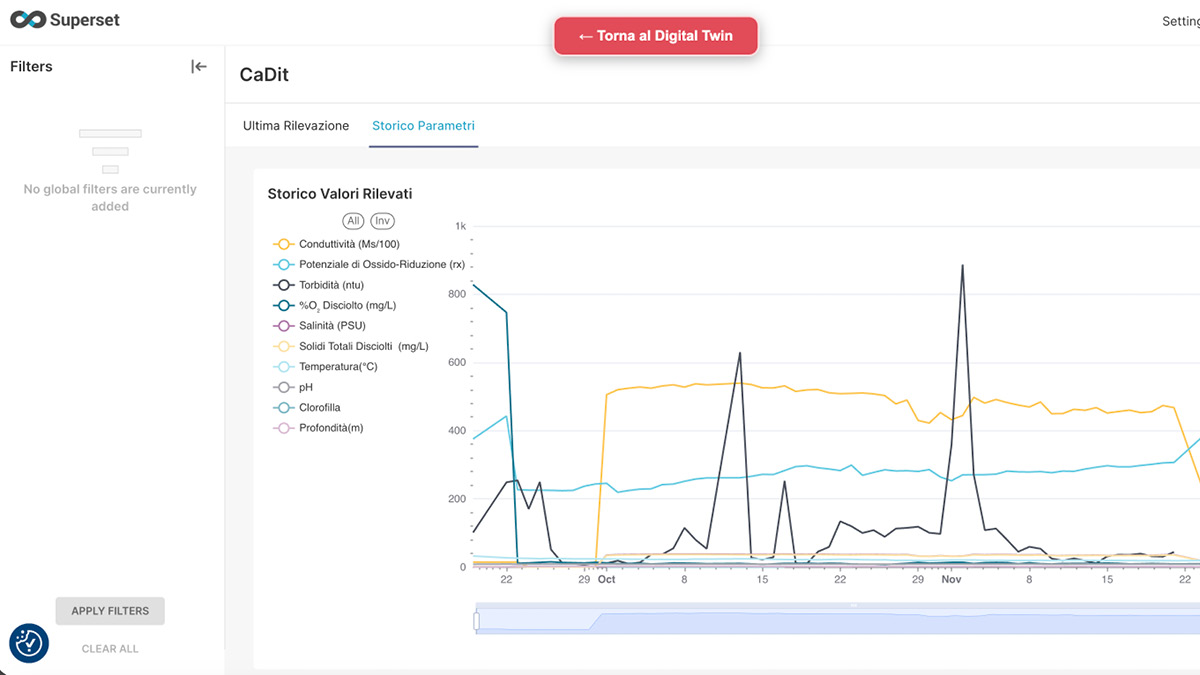Toggle Conduttività series in chart legend
Screen dimensions: 1200x675
(x=349, y=244)
